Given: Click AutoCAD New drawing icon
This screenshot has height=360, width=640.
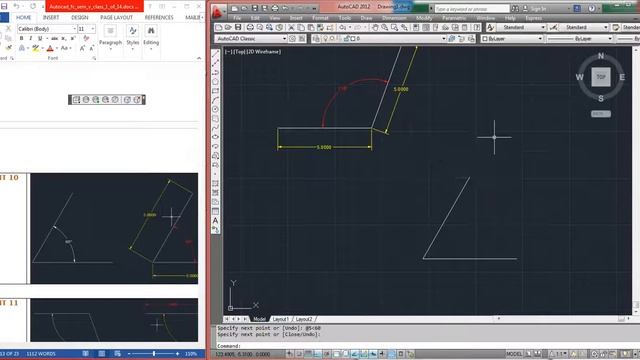Looking at the screenshot, I should (x=219, y=27).
